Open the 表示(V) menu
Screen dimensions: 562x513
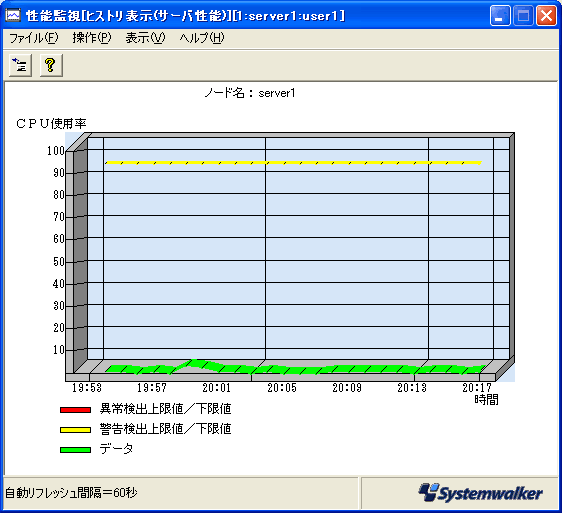click(x=145, y=38)
